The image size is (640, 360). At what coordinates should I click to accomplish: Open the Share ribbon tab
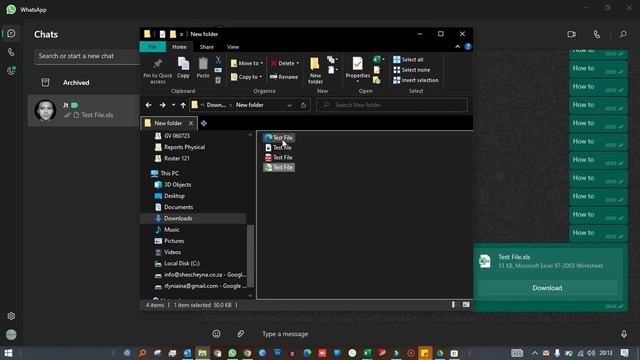tap(207, 47)
